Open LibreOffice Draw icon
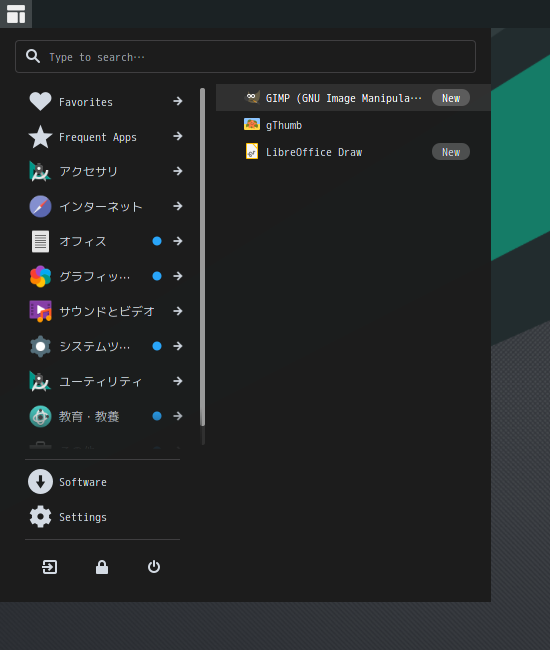 click(252, 151)
